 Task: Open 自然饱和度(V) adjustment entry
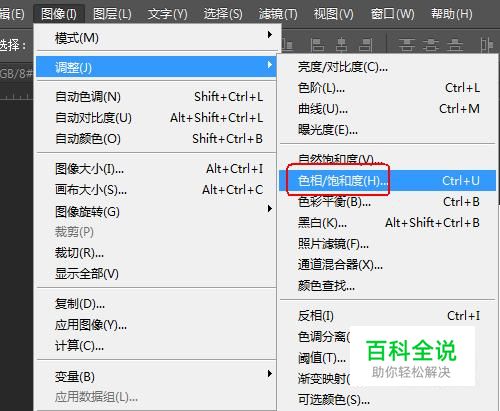387,160
